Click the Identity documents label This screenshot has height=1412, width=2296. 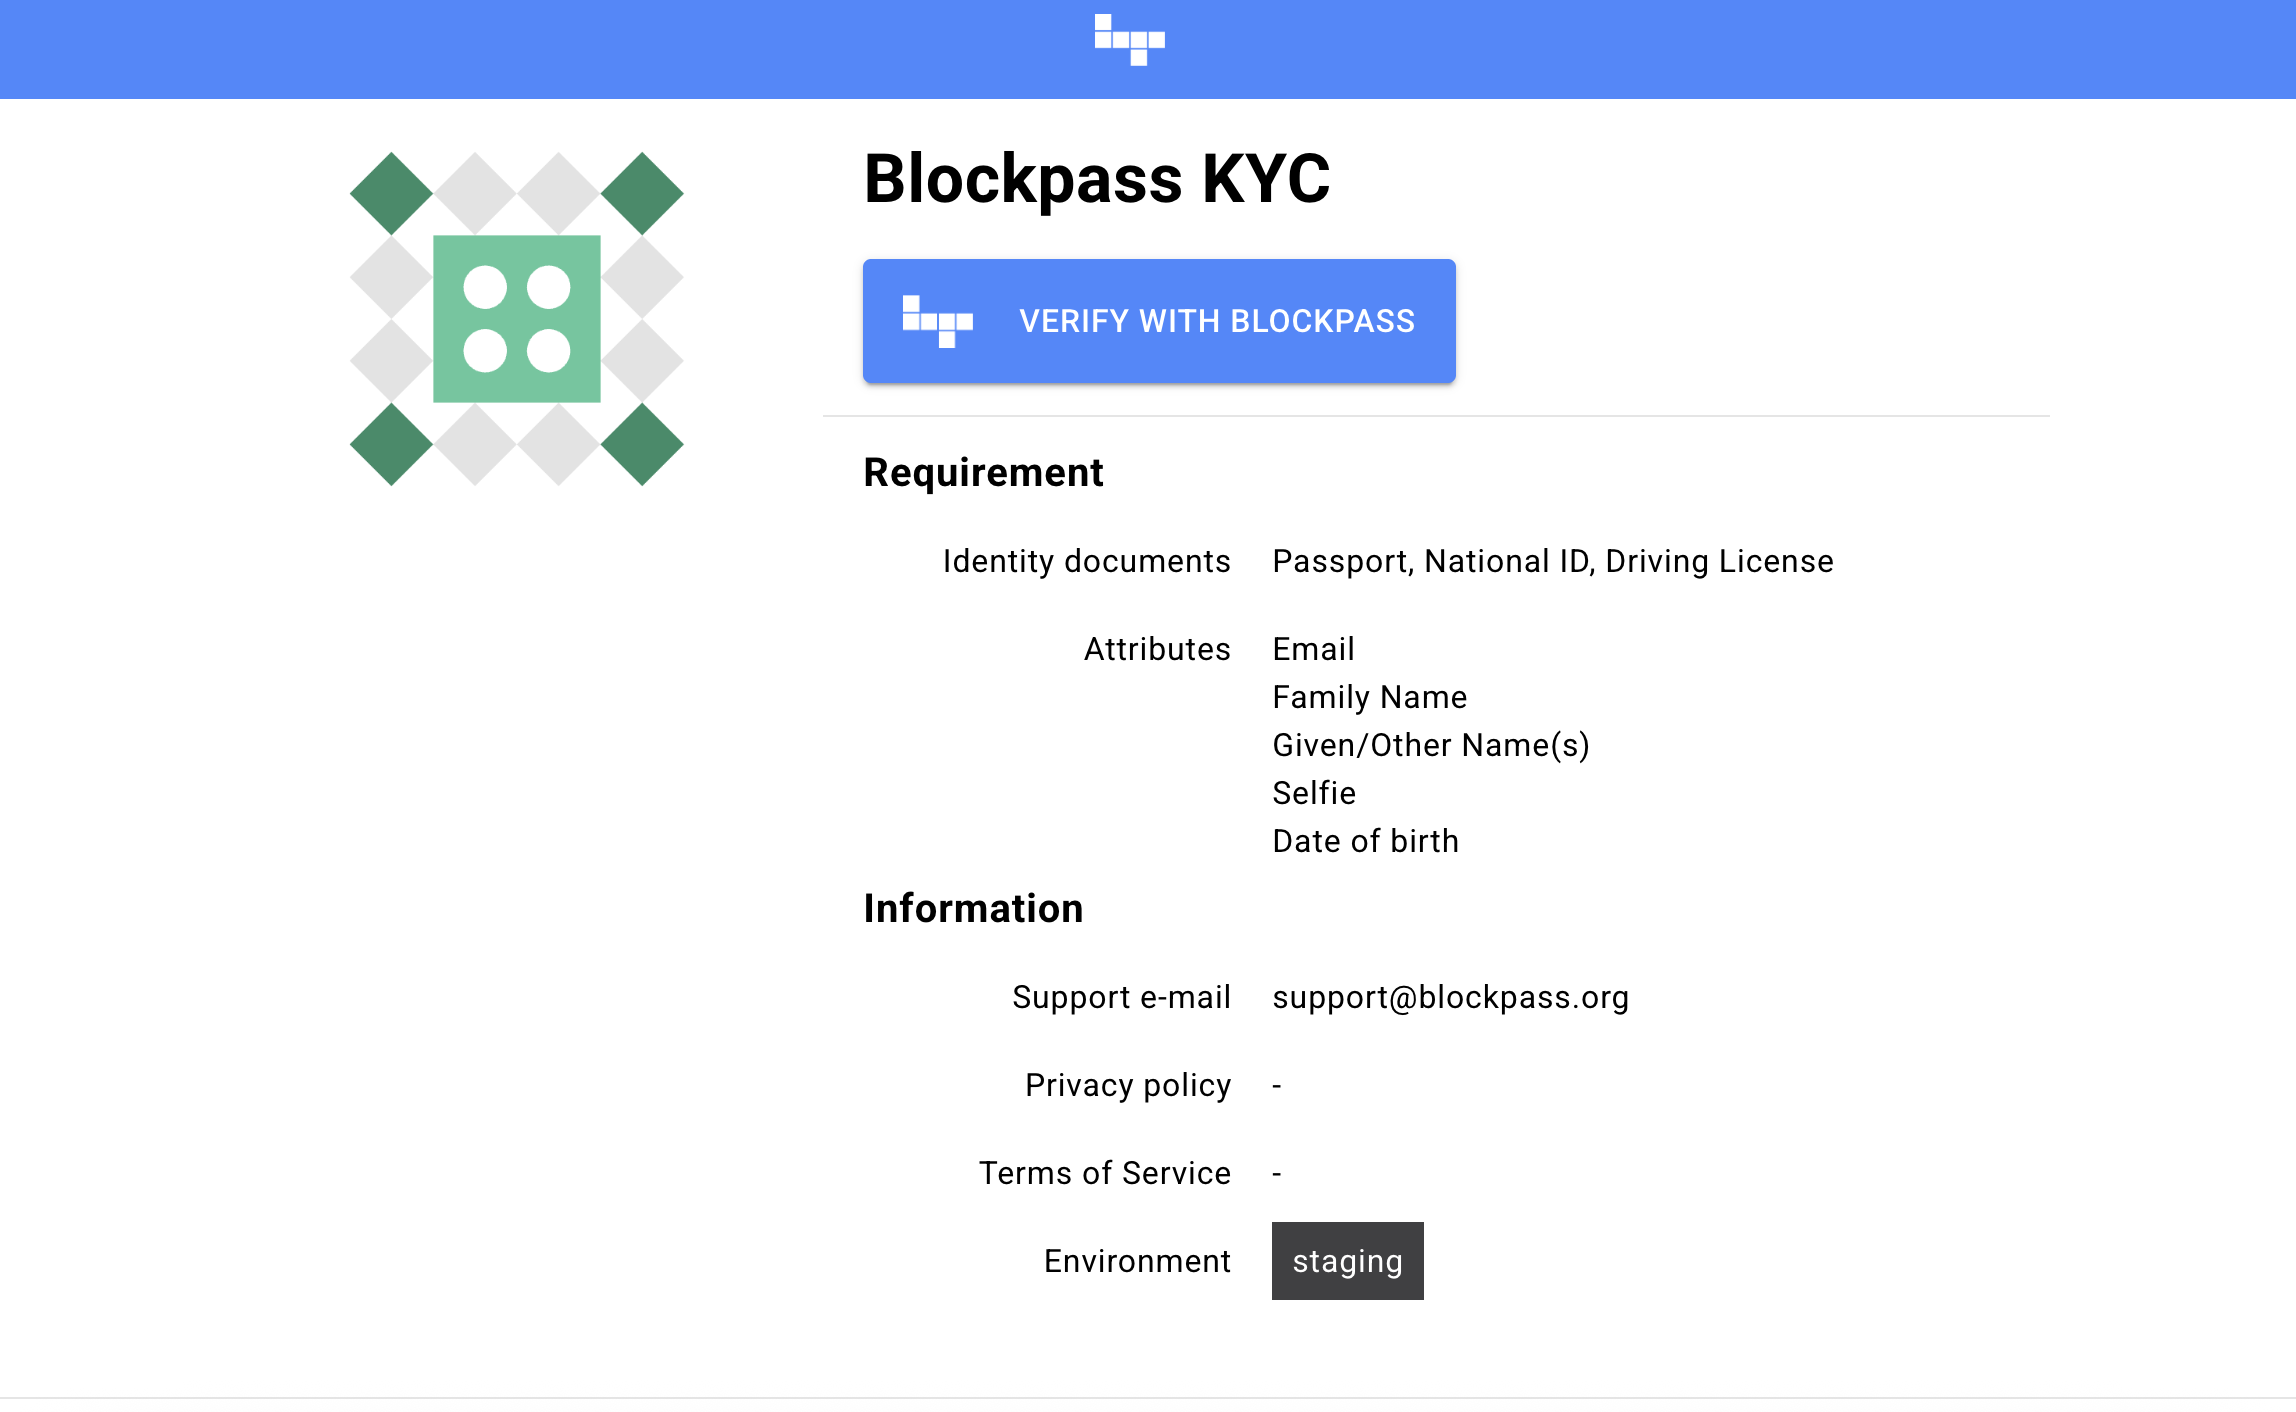[x=1086, y=561]
